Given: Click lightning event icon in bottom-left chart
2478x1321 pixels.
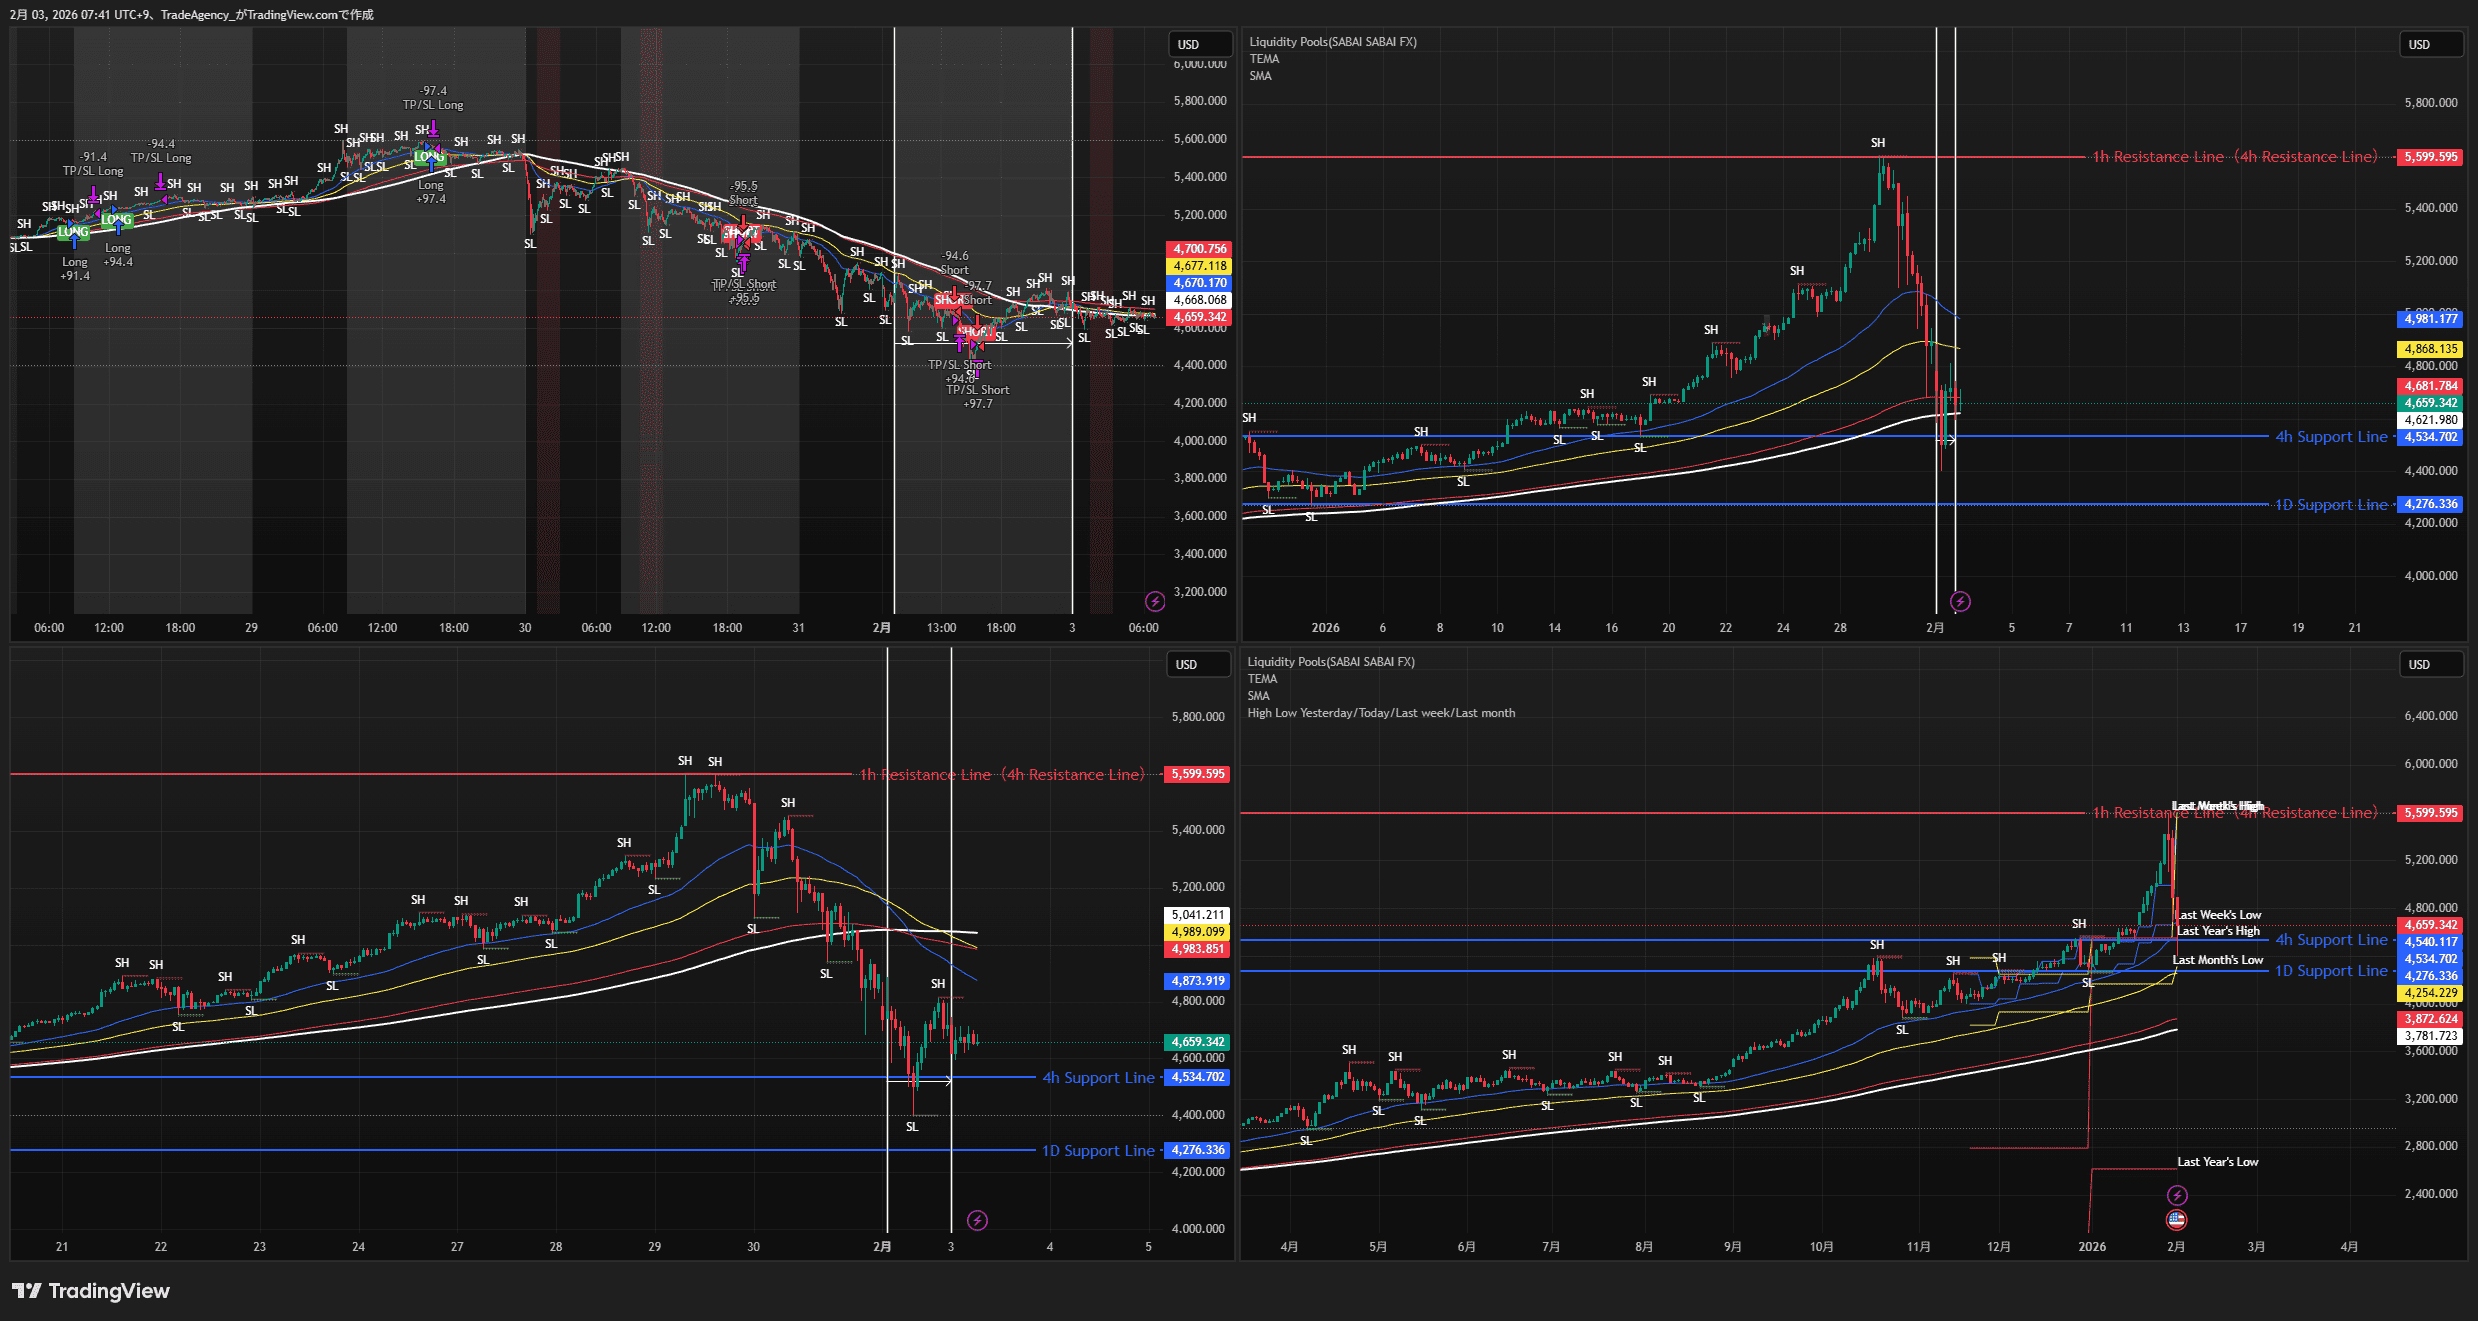Looking at the screenshot, I should tap(978, 1220).
